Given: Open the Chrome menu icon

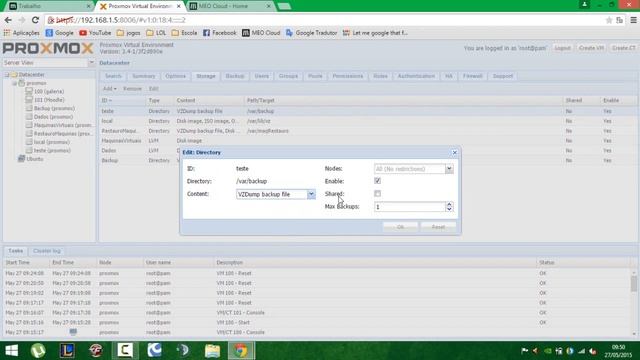Looking at the screenshot, I should click(x=633, y=20).
